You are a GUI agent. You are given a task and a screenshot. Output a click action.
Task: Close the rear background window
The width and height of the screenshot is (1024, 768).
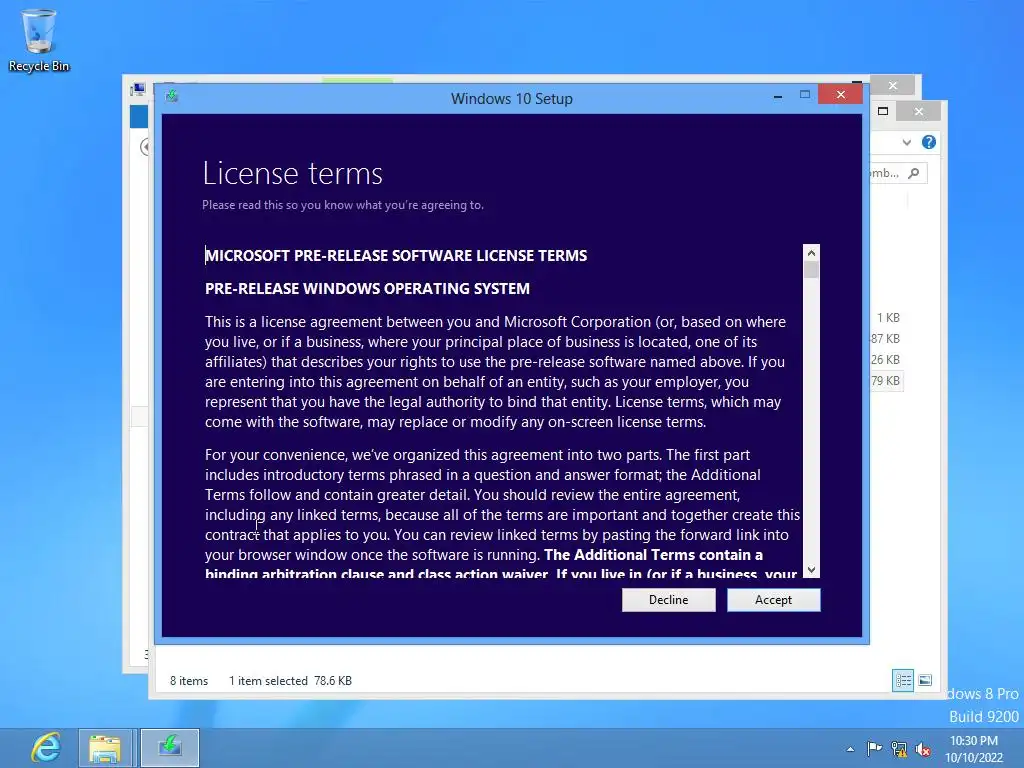click(x=893, y=86)
